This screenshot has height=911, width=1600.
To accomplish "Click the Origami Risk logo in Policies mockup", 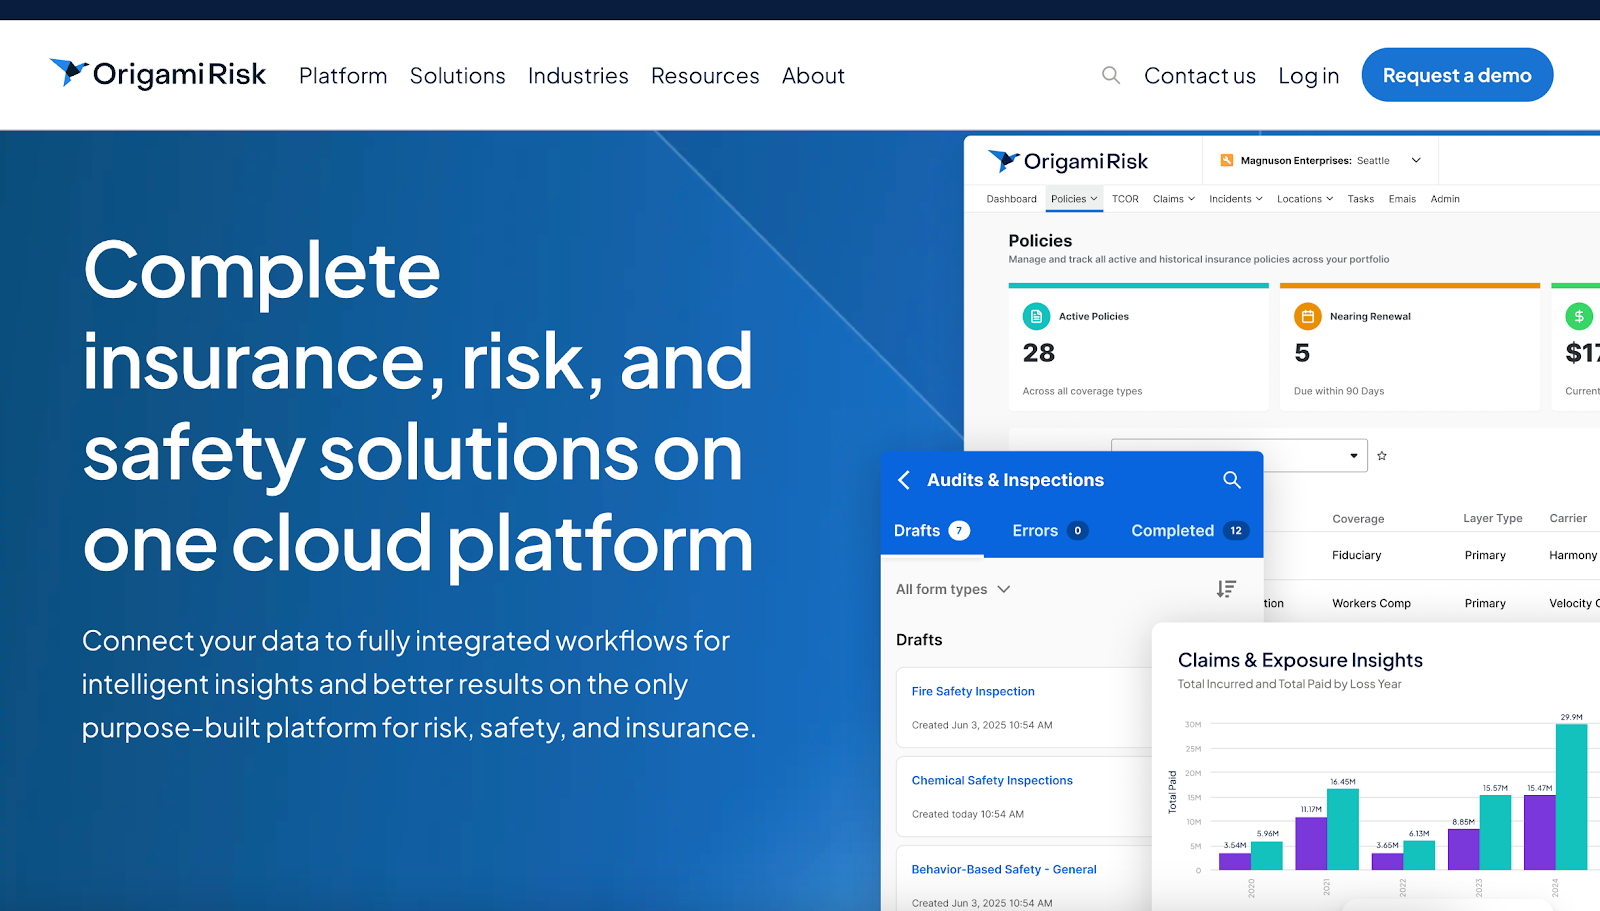I will click(x=1067, y=161).
